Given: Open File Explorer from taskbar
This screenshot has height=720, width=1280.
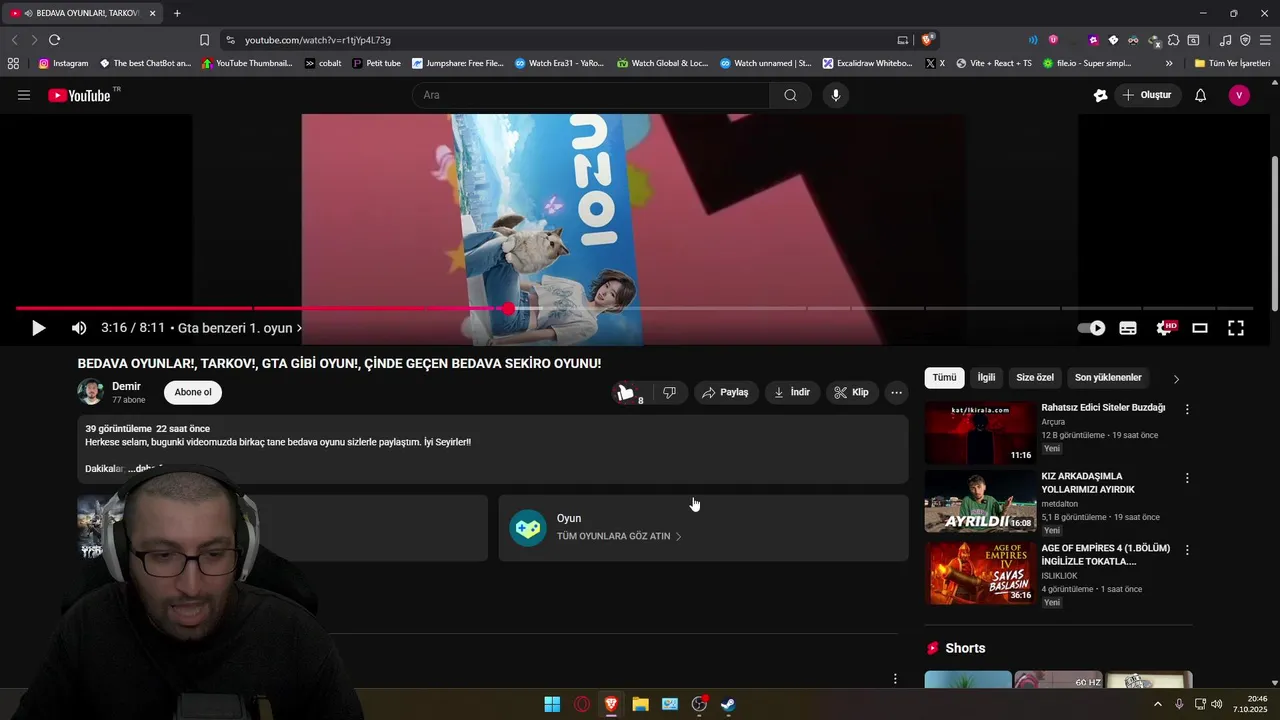Looking at the screenshot, I should (x=640, y=704).
